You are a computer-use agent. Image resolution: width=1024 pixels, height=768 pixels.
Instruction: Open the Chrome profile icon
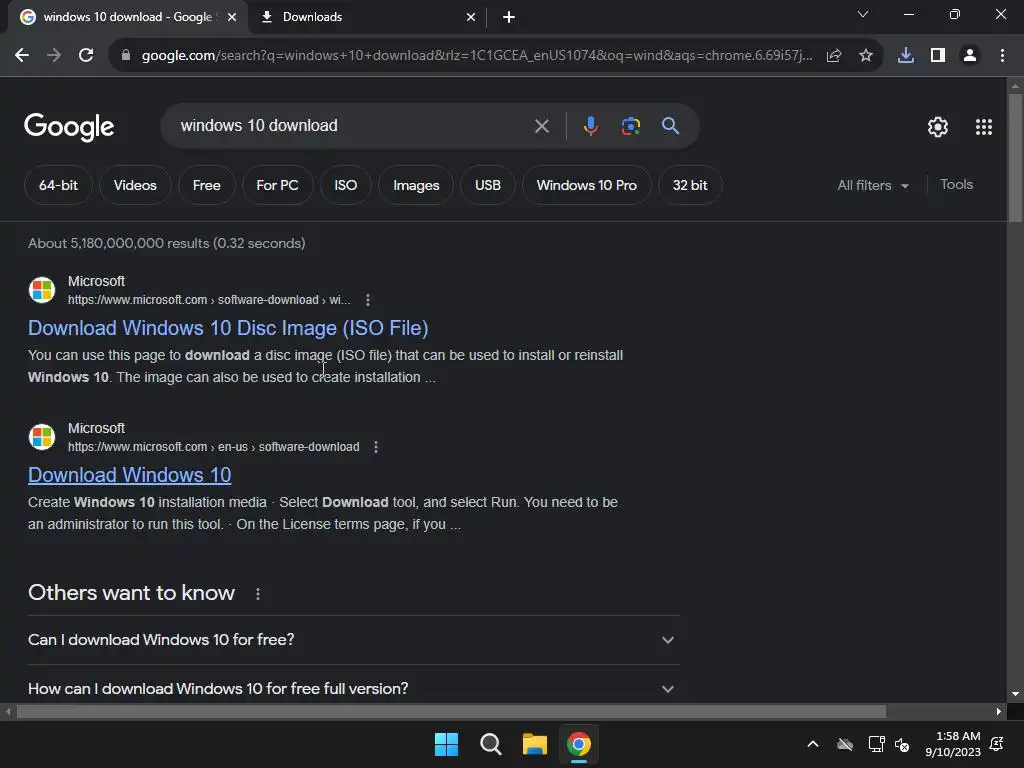pyautogui.click(x=970, y=56)
